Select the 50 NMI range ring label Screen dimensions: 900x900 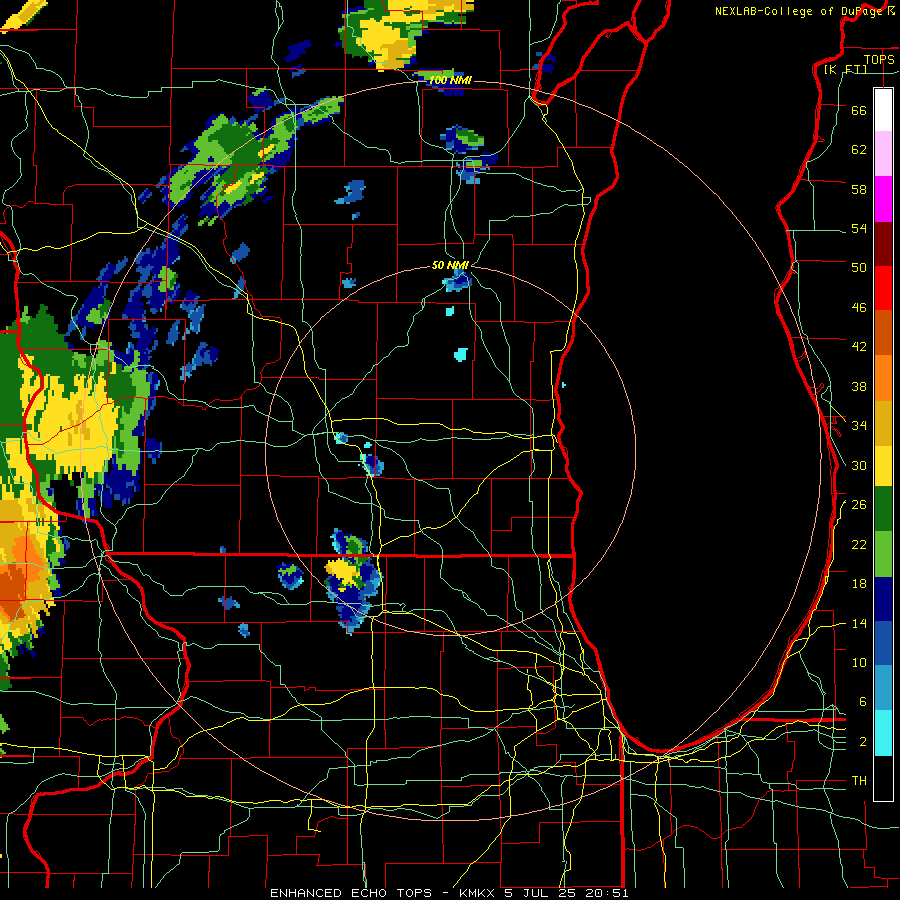[x=451, y=265]
